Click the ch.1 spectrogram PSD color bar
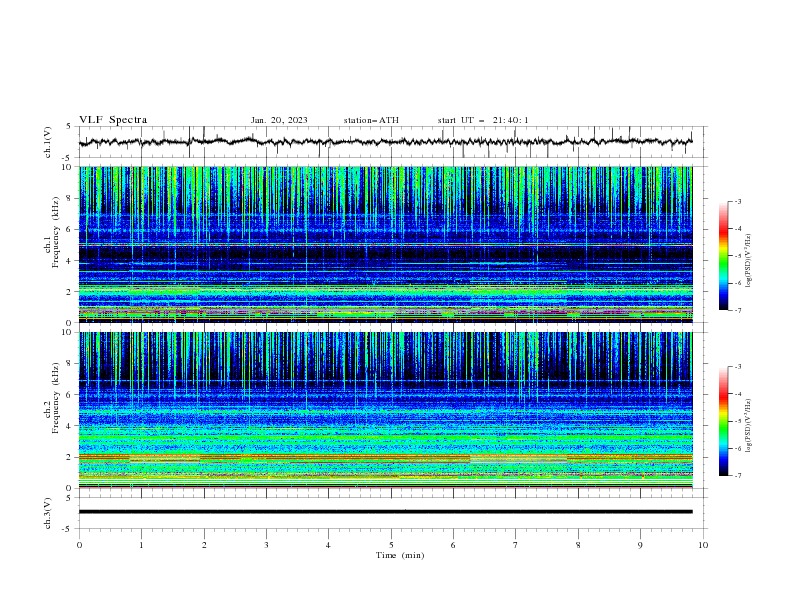 coord(724,256)
